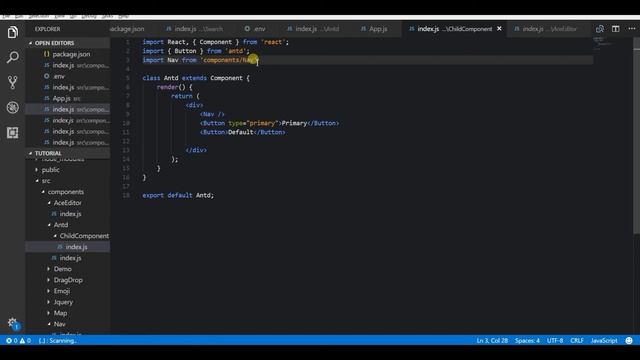This screenshot has height=360, width=640.
Task: Switch to the .env tab
Action: tap(256, 29)
